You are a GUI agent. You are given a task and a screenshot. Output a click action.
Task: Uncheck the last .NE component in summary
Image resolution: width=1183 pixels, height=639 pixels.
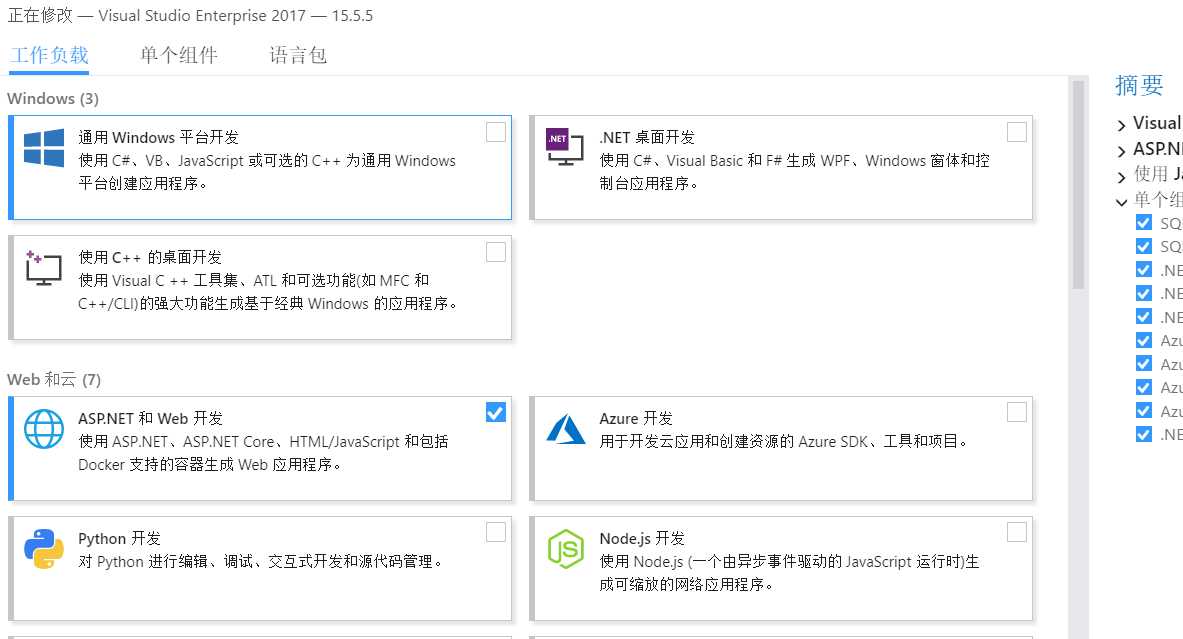pos(1144,434)
